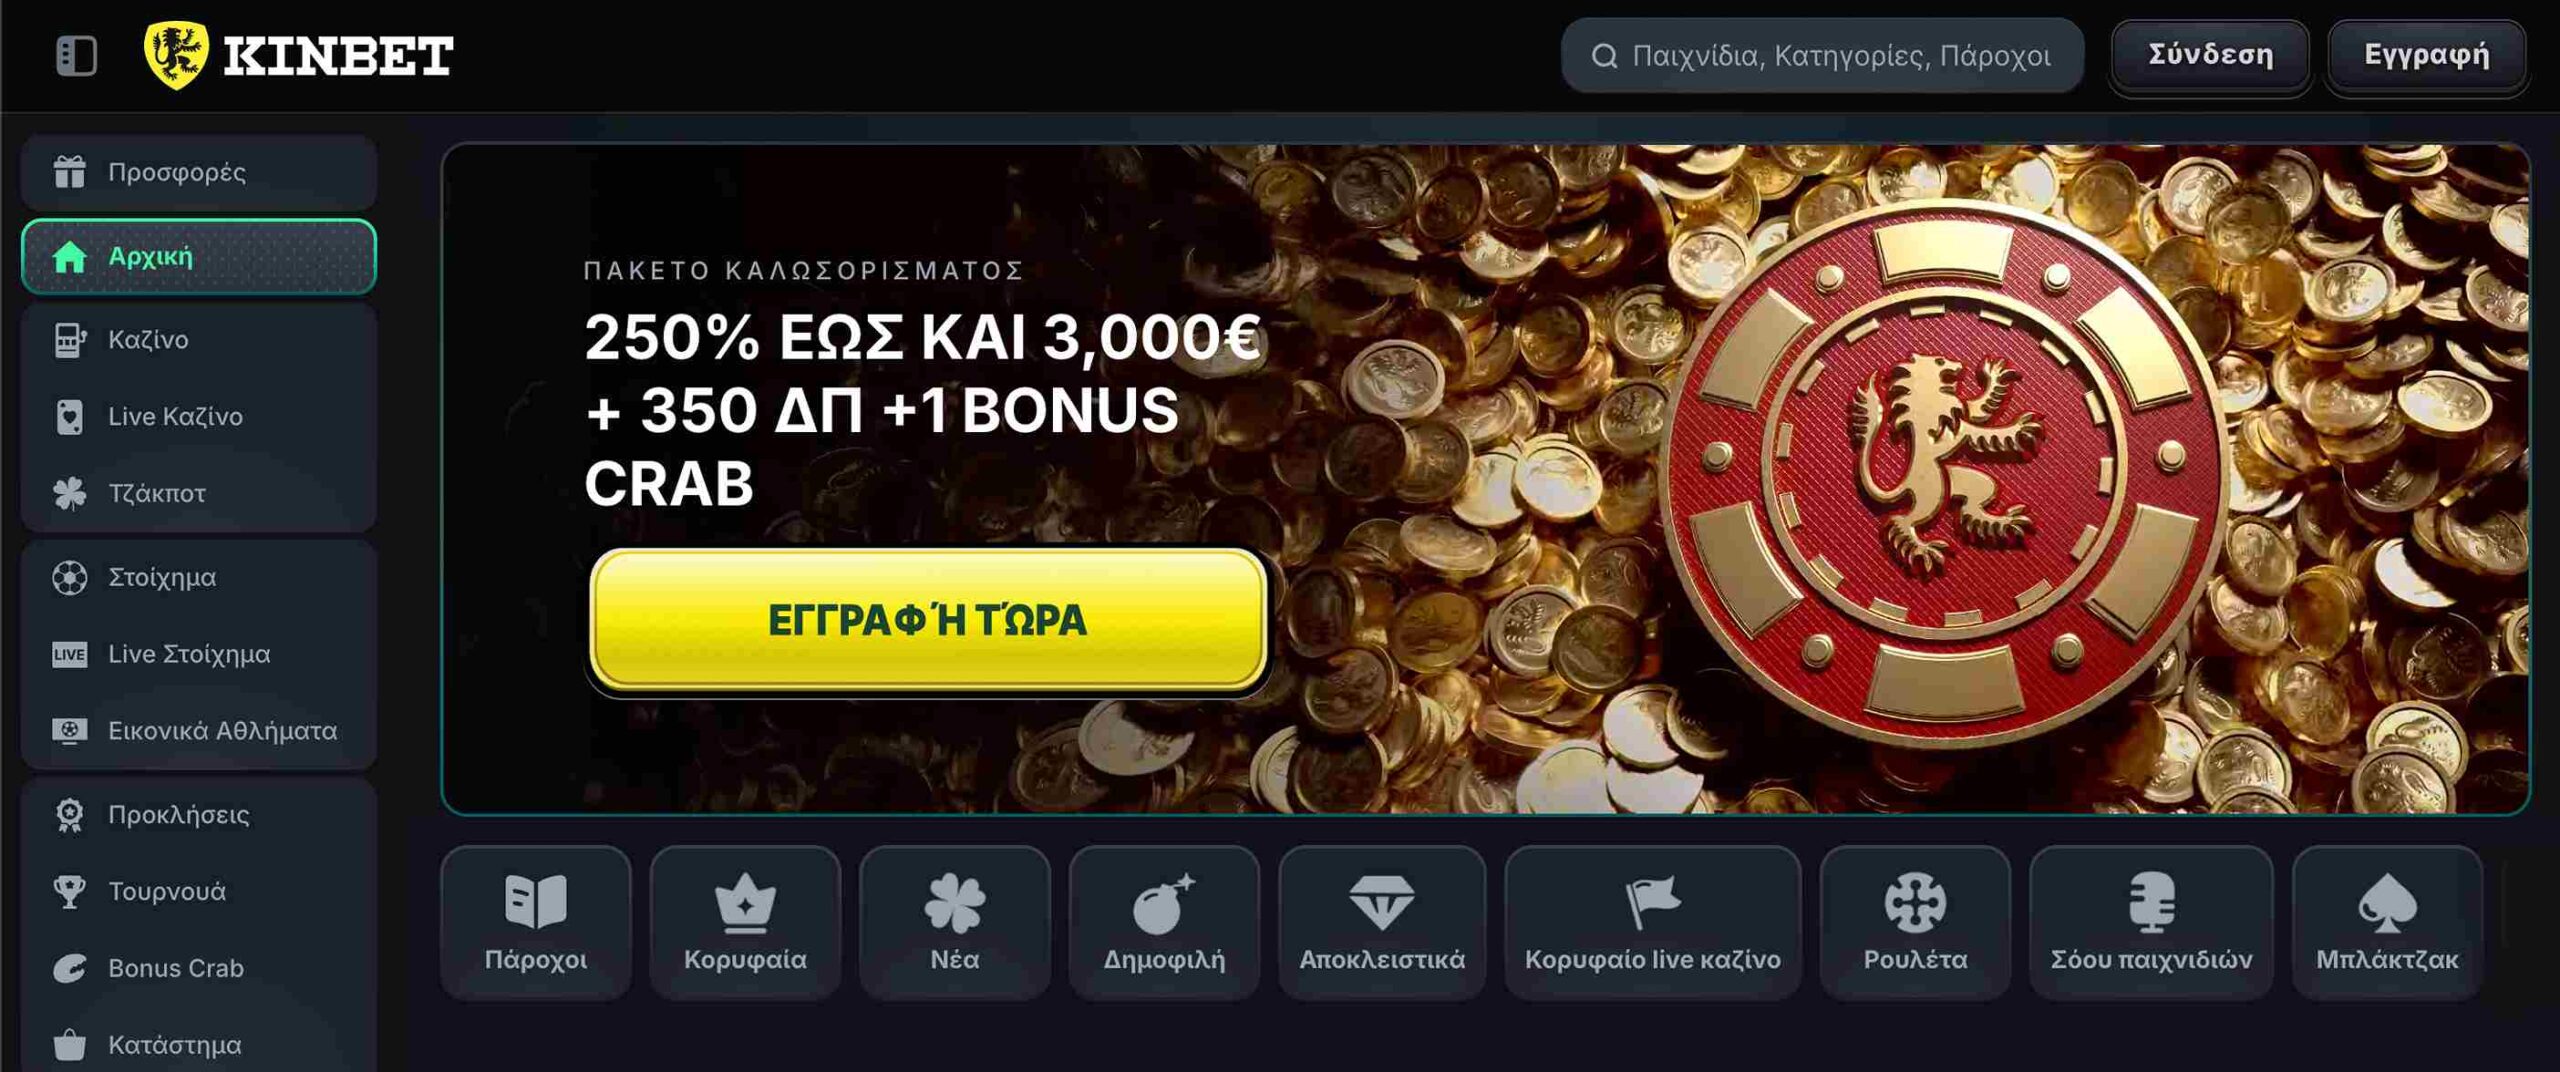Open the Τζάκποτ clover icon
The image size is (2560, 1072).
(x=69, y=494)
